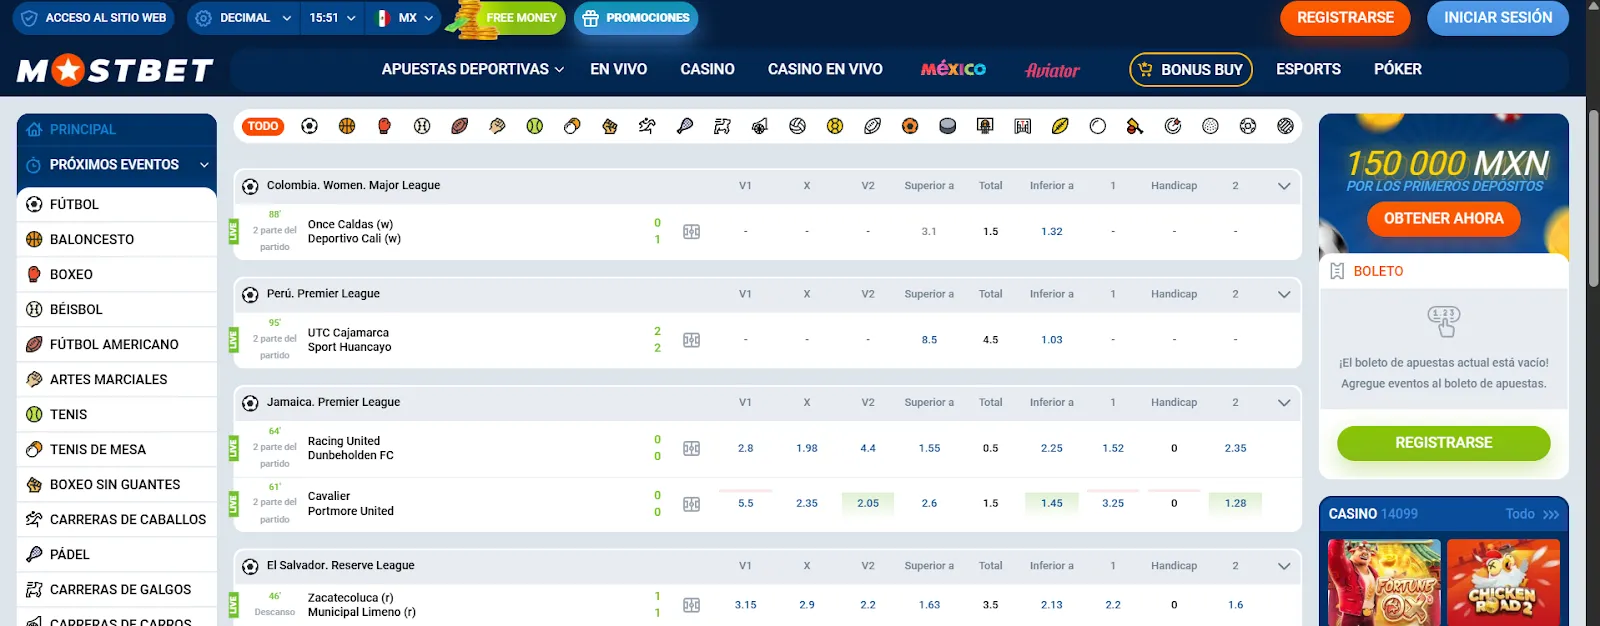Screen dimensions: 1600x626
Task: Select the padel racket filter icon in top row
Action: coord(685,126)
